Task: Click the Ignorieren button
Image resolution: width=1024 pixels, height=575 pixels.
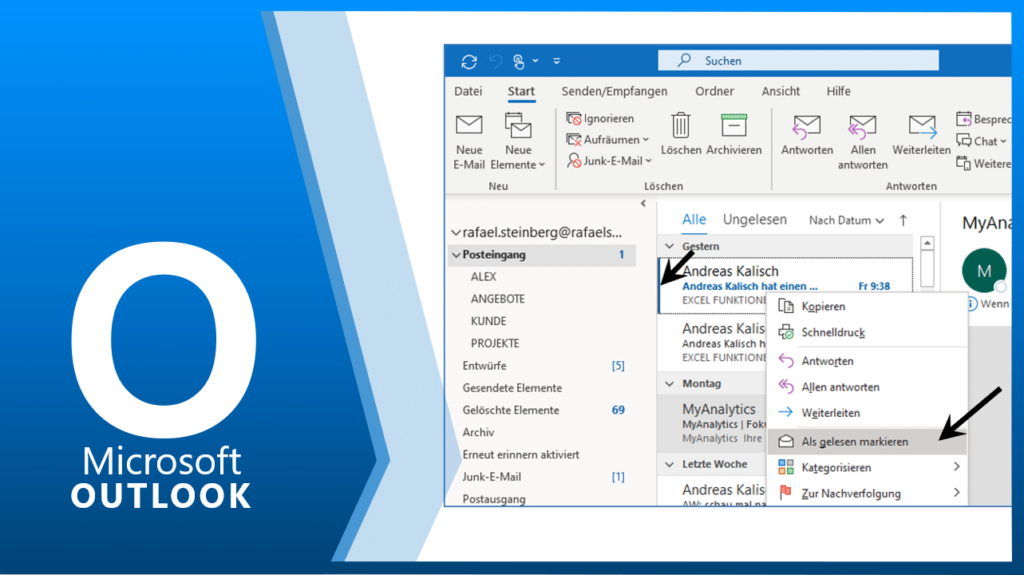Action: coord(600,118)
